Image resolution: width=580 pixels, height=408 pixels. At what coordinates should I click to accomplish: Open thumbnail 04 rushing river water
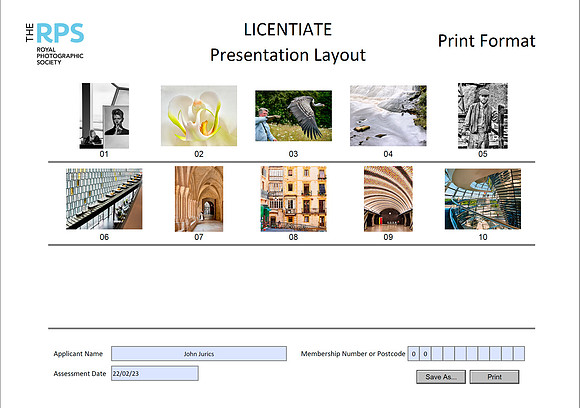(x=388, y=116)
